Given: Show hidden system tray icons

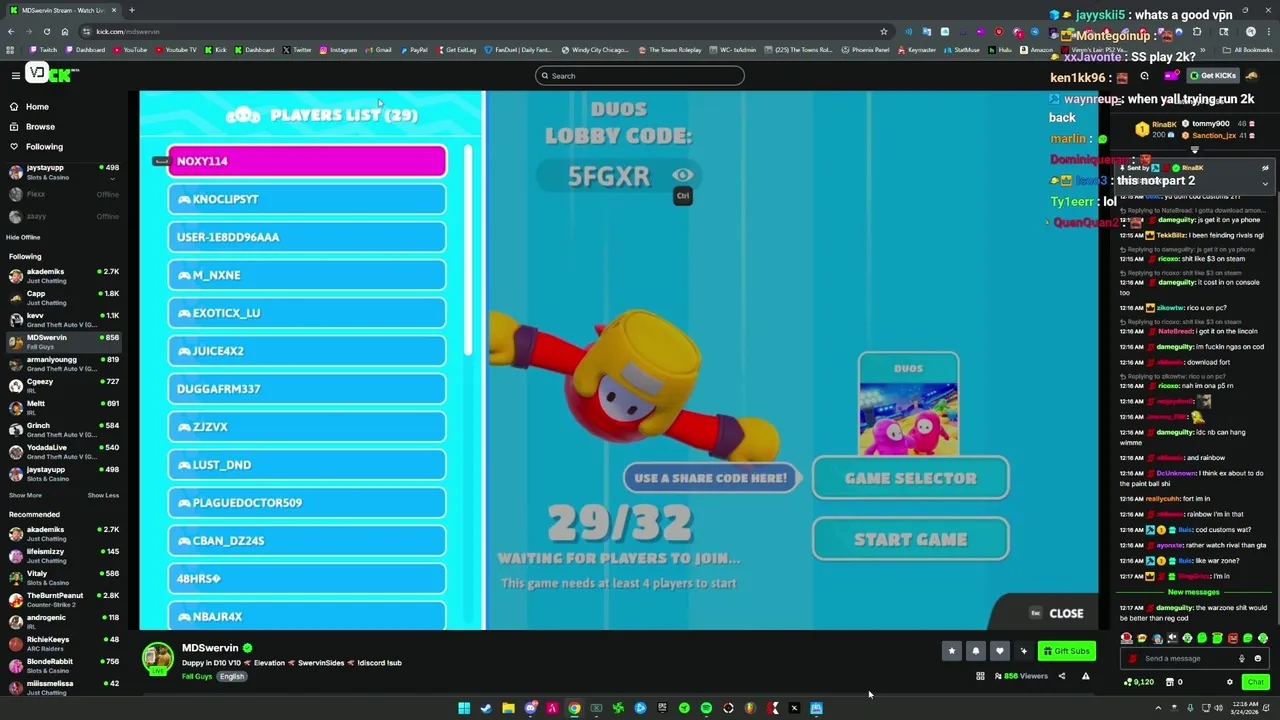Looking at the screenshot, I should [x=1158, y=709].
